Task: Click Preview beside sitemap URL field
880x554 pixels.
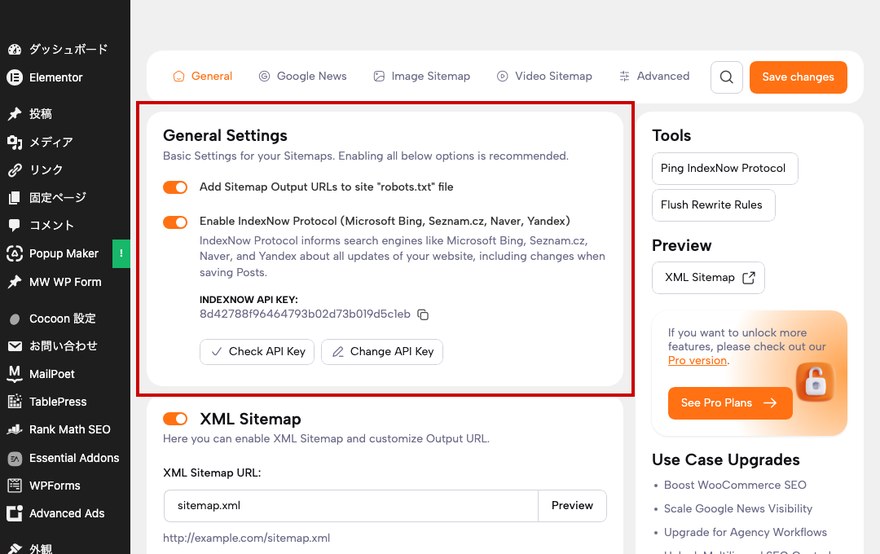Action: (572, 506)
